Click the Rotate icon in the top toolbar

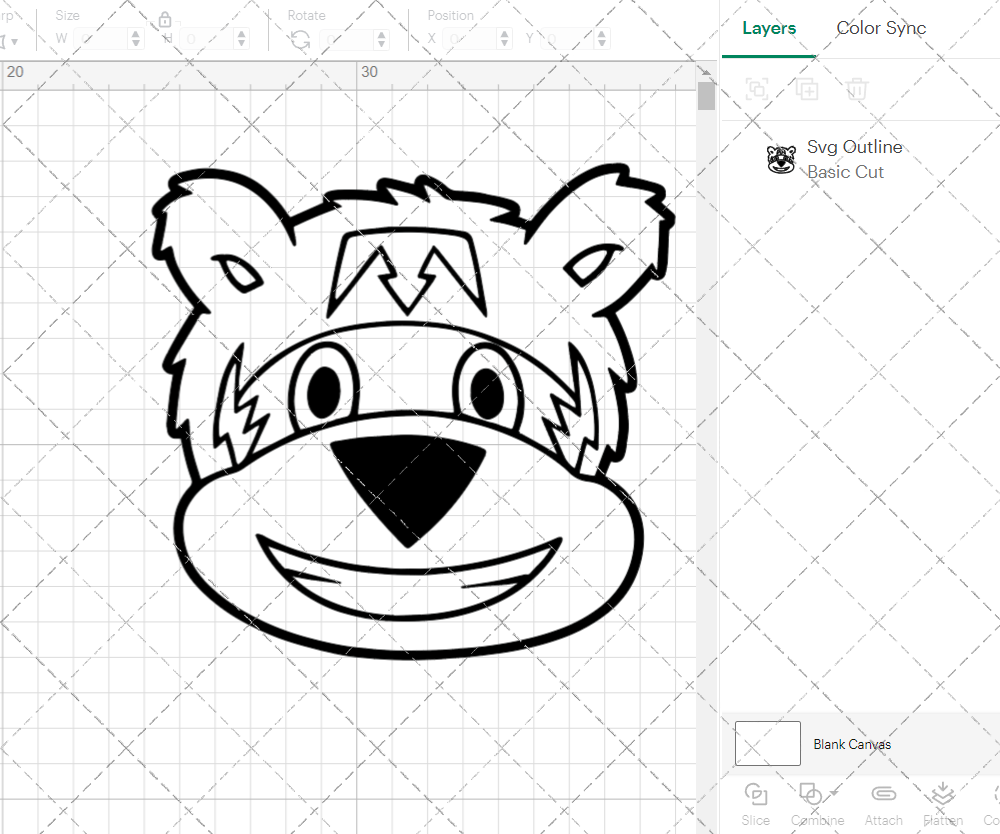[x=299, y=38]
